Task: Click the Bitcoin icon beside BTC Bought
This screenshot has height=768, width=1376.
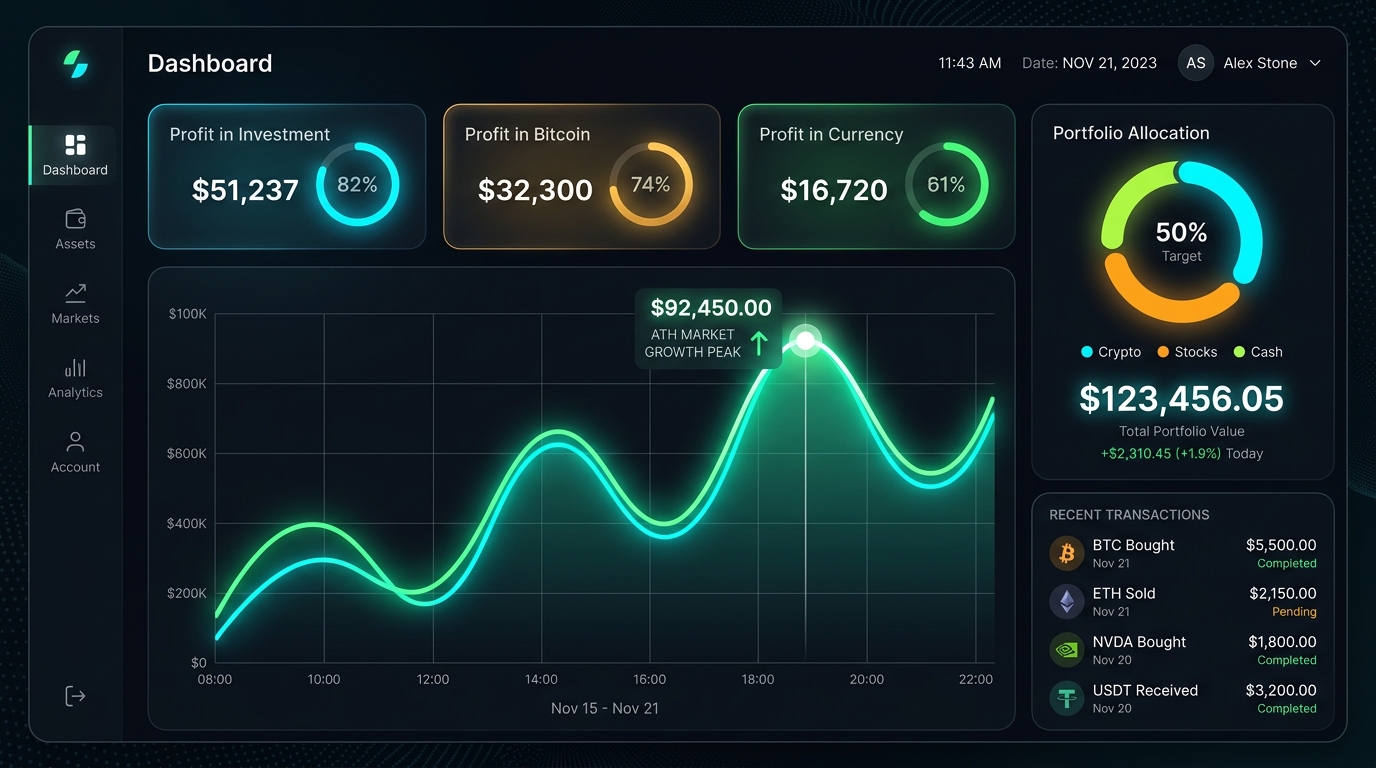Action: 1067,553
